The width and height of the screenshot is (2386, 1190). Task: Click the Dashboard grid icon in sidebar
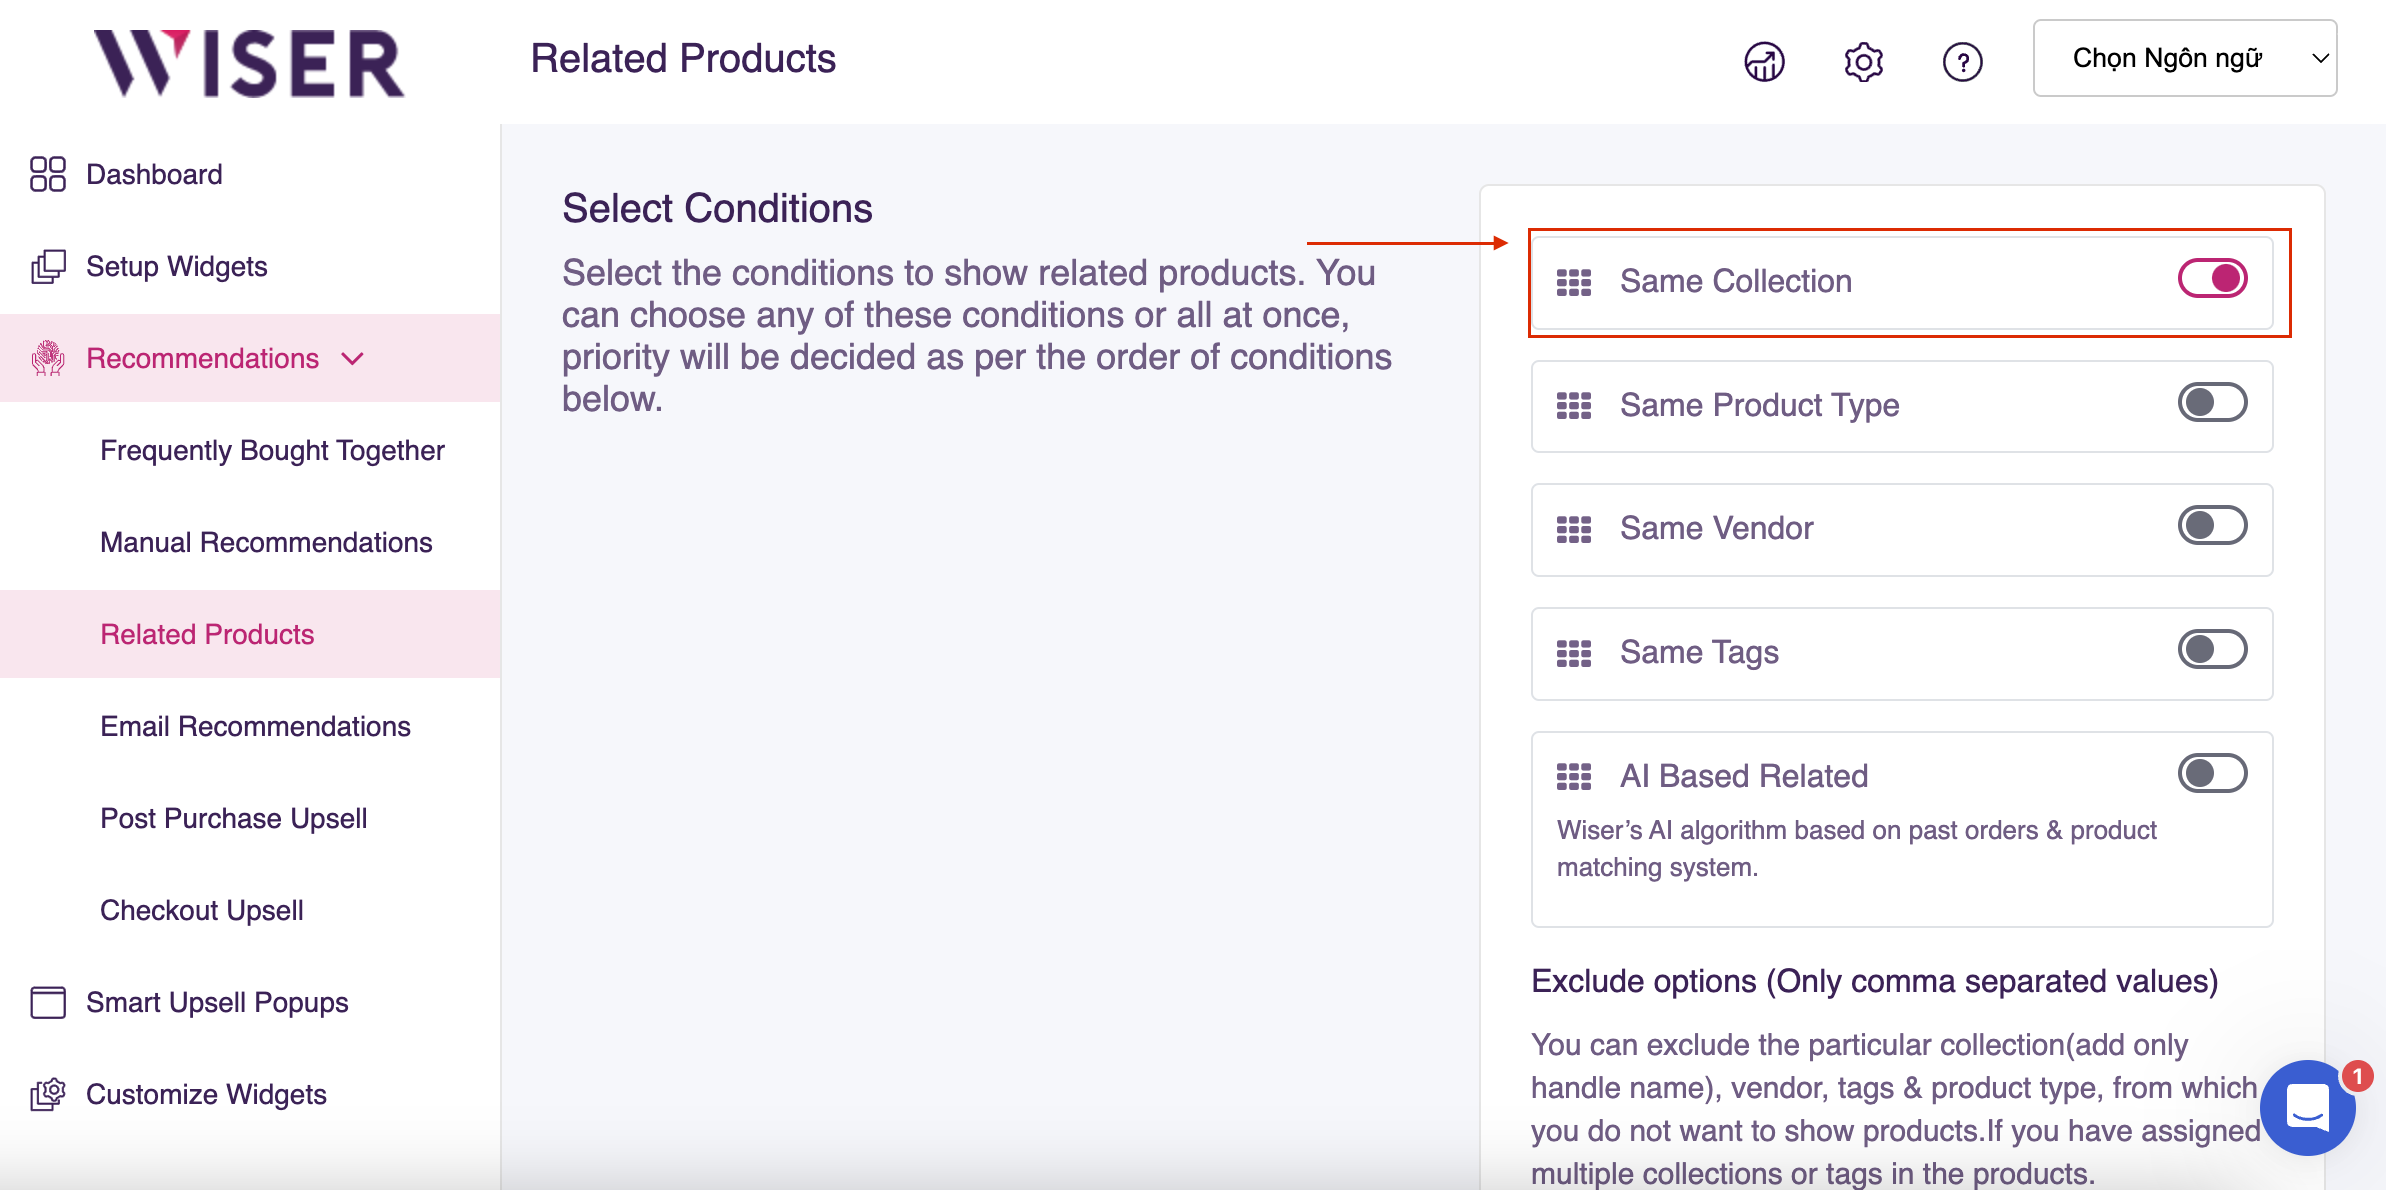[x=48, y=174]
